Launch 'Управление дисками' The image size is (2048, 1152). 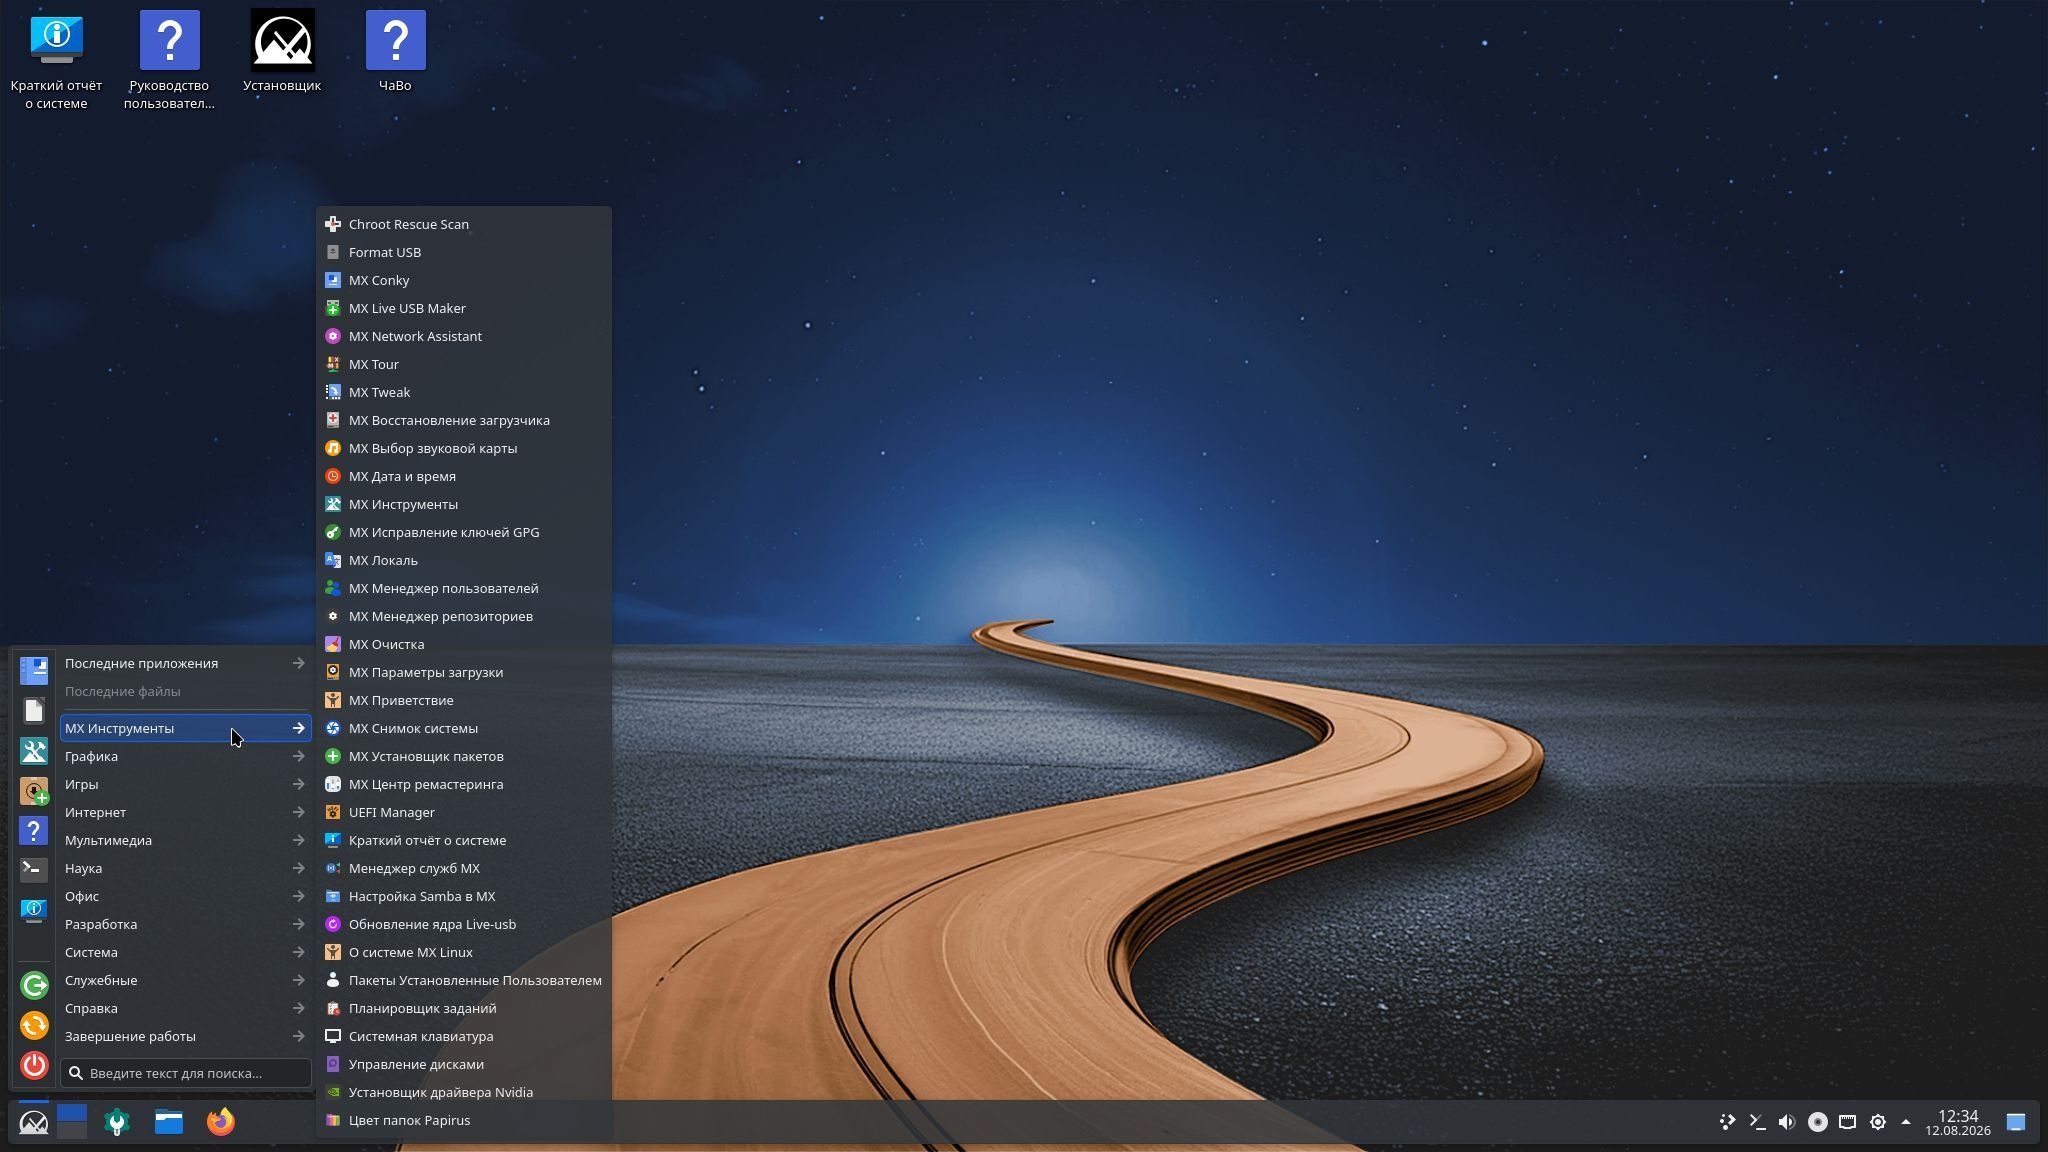tap(464, 1064)
